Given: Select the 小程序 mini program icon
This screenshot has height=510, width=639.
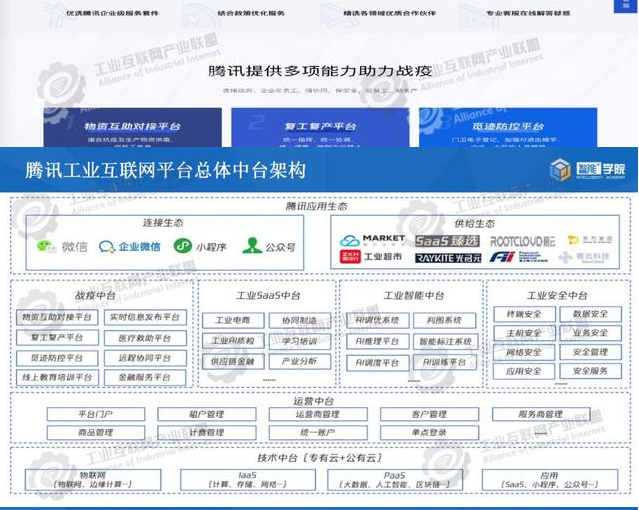Looking at the screenshot, I should point(182,246).
